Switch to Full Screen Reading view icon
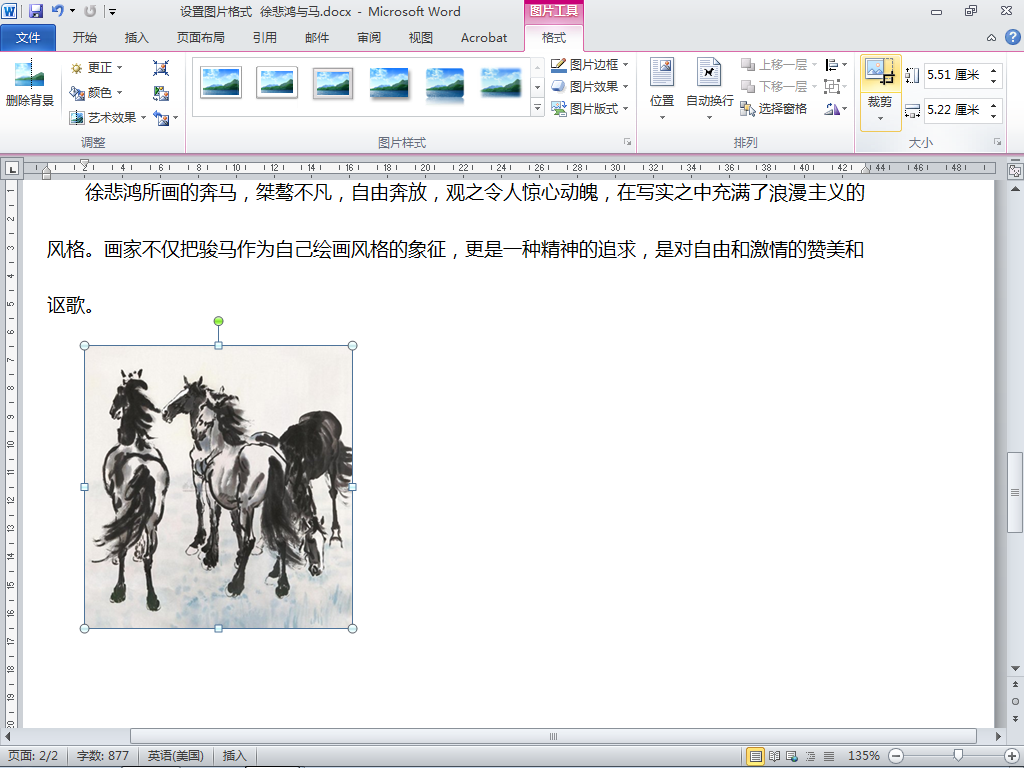The image size is (1024, 768). point(774,756)
